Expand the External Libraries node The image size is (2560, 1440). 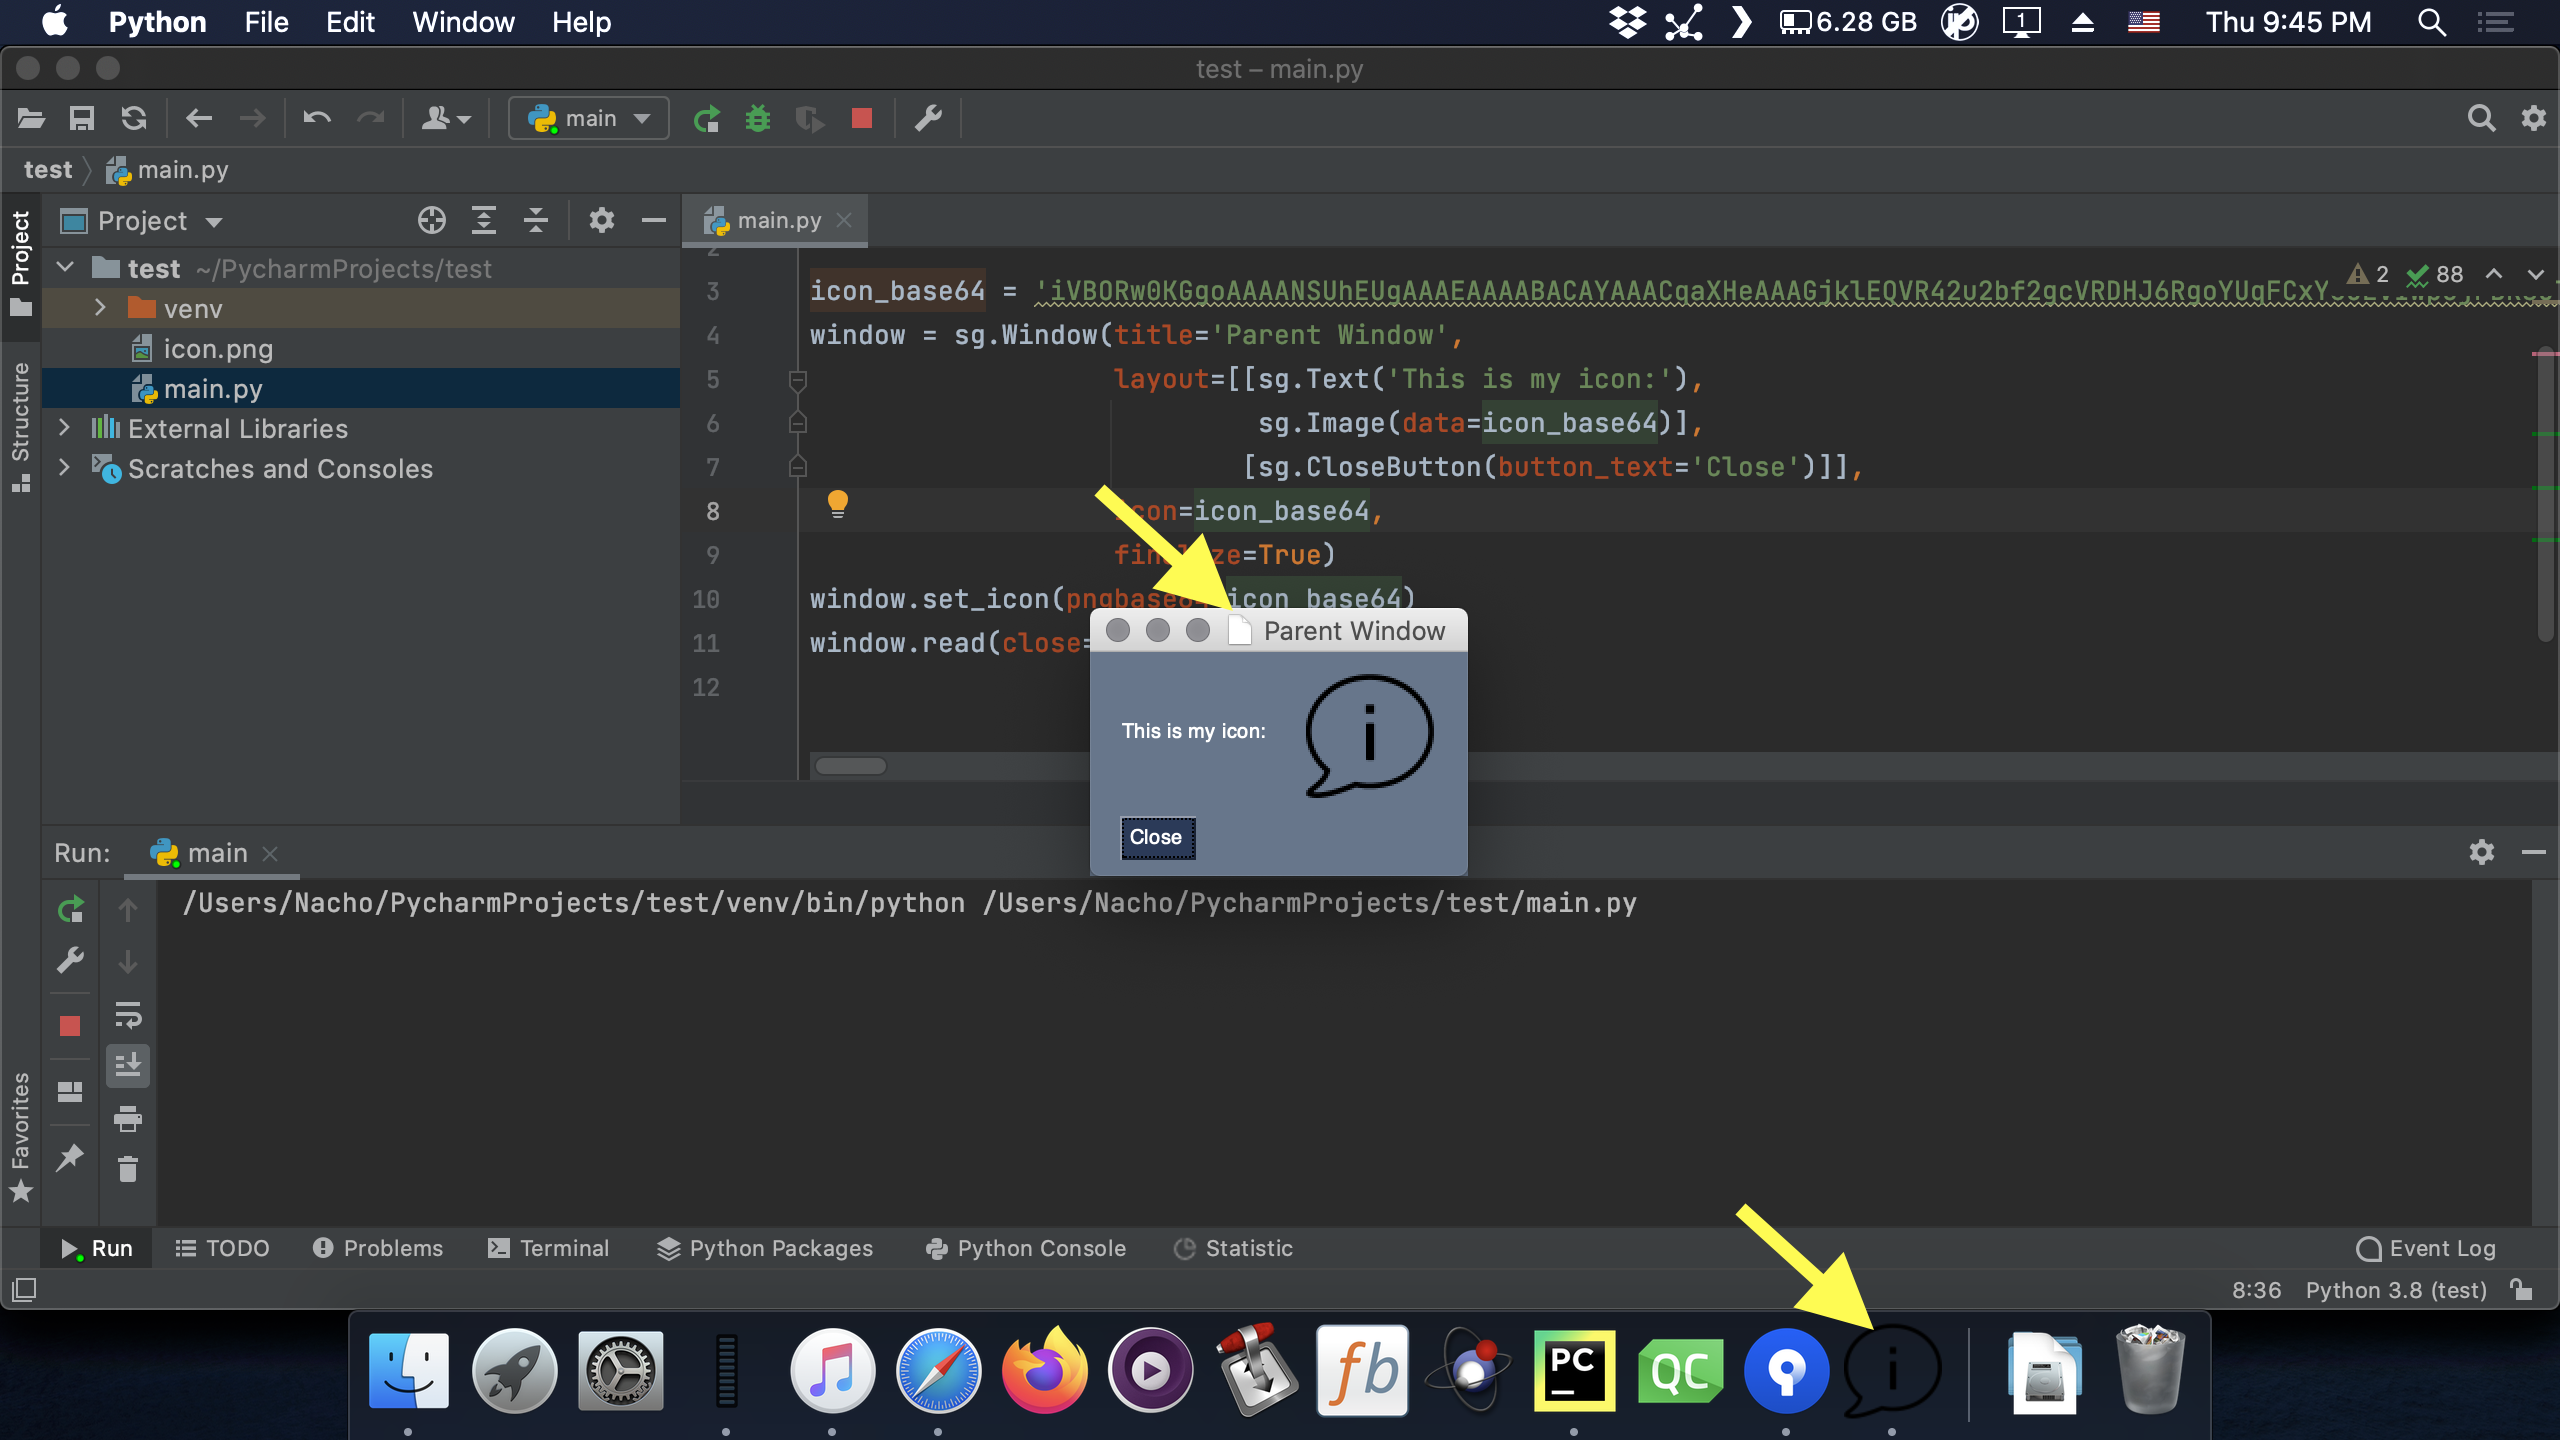(64, 428)
